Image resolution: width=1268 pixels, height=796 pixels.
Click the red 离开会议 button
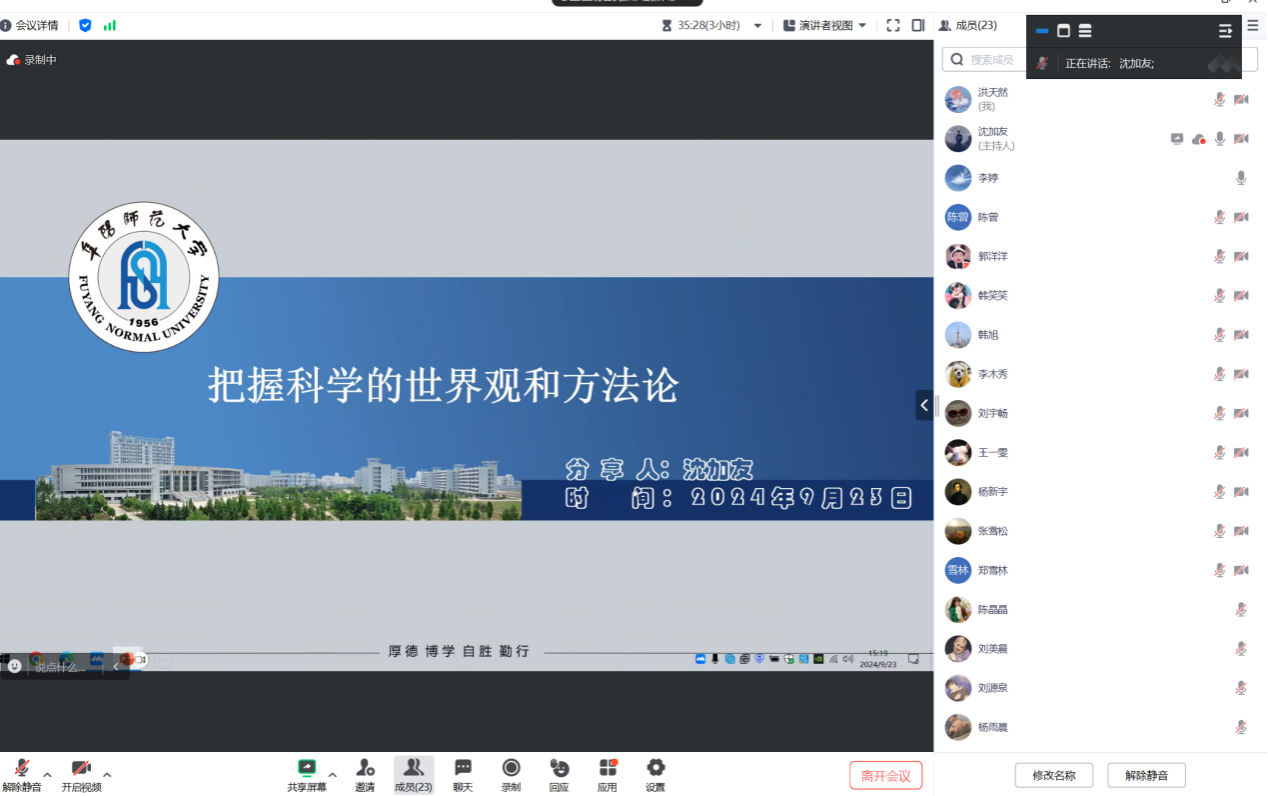coord(885,776)
